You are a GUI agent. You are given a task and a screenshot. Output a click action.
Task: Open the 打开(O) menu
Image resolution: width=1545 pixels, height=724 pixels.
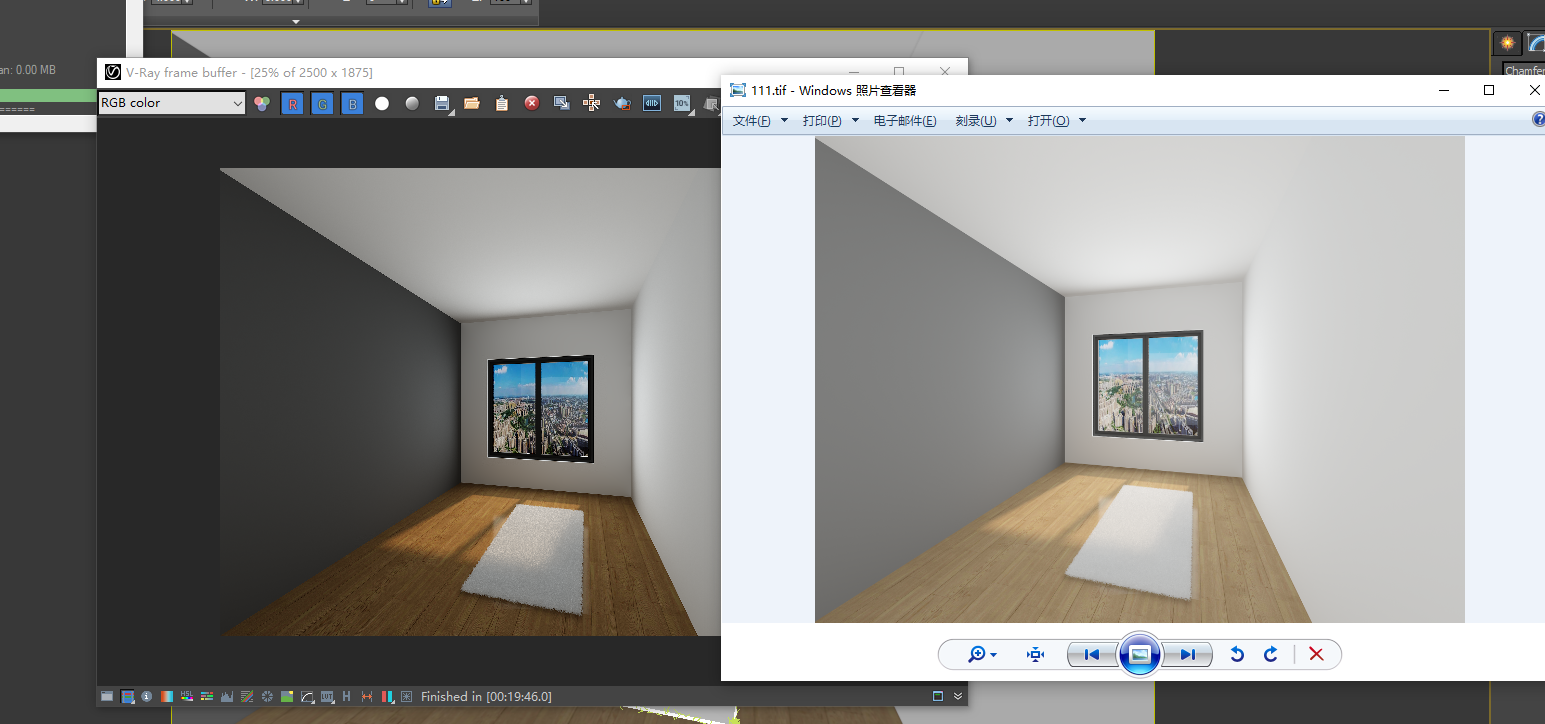[1057, 121]
